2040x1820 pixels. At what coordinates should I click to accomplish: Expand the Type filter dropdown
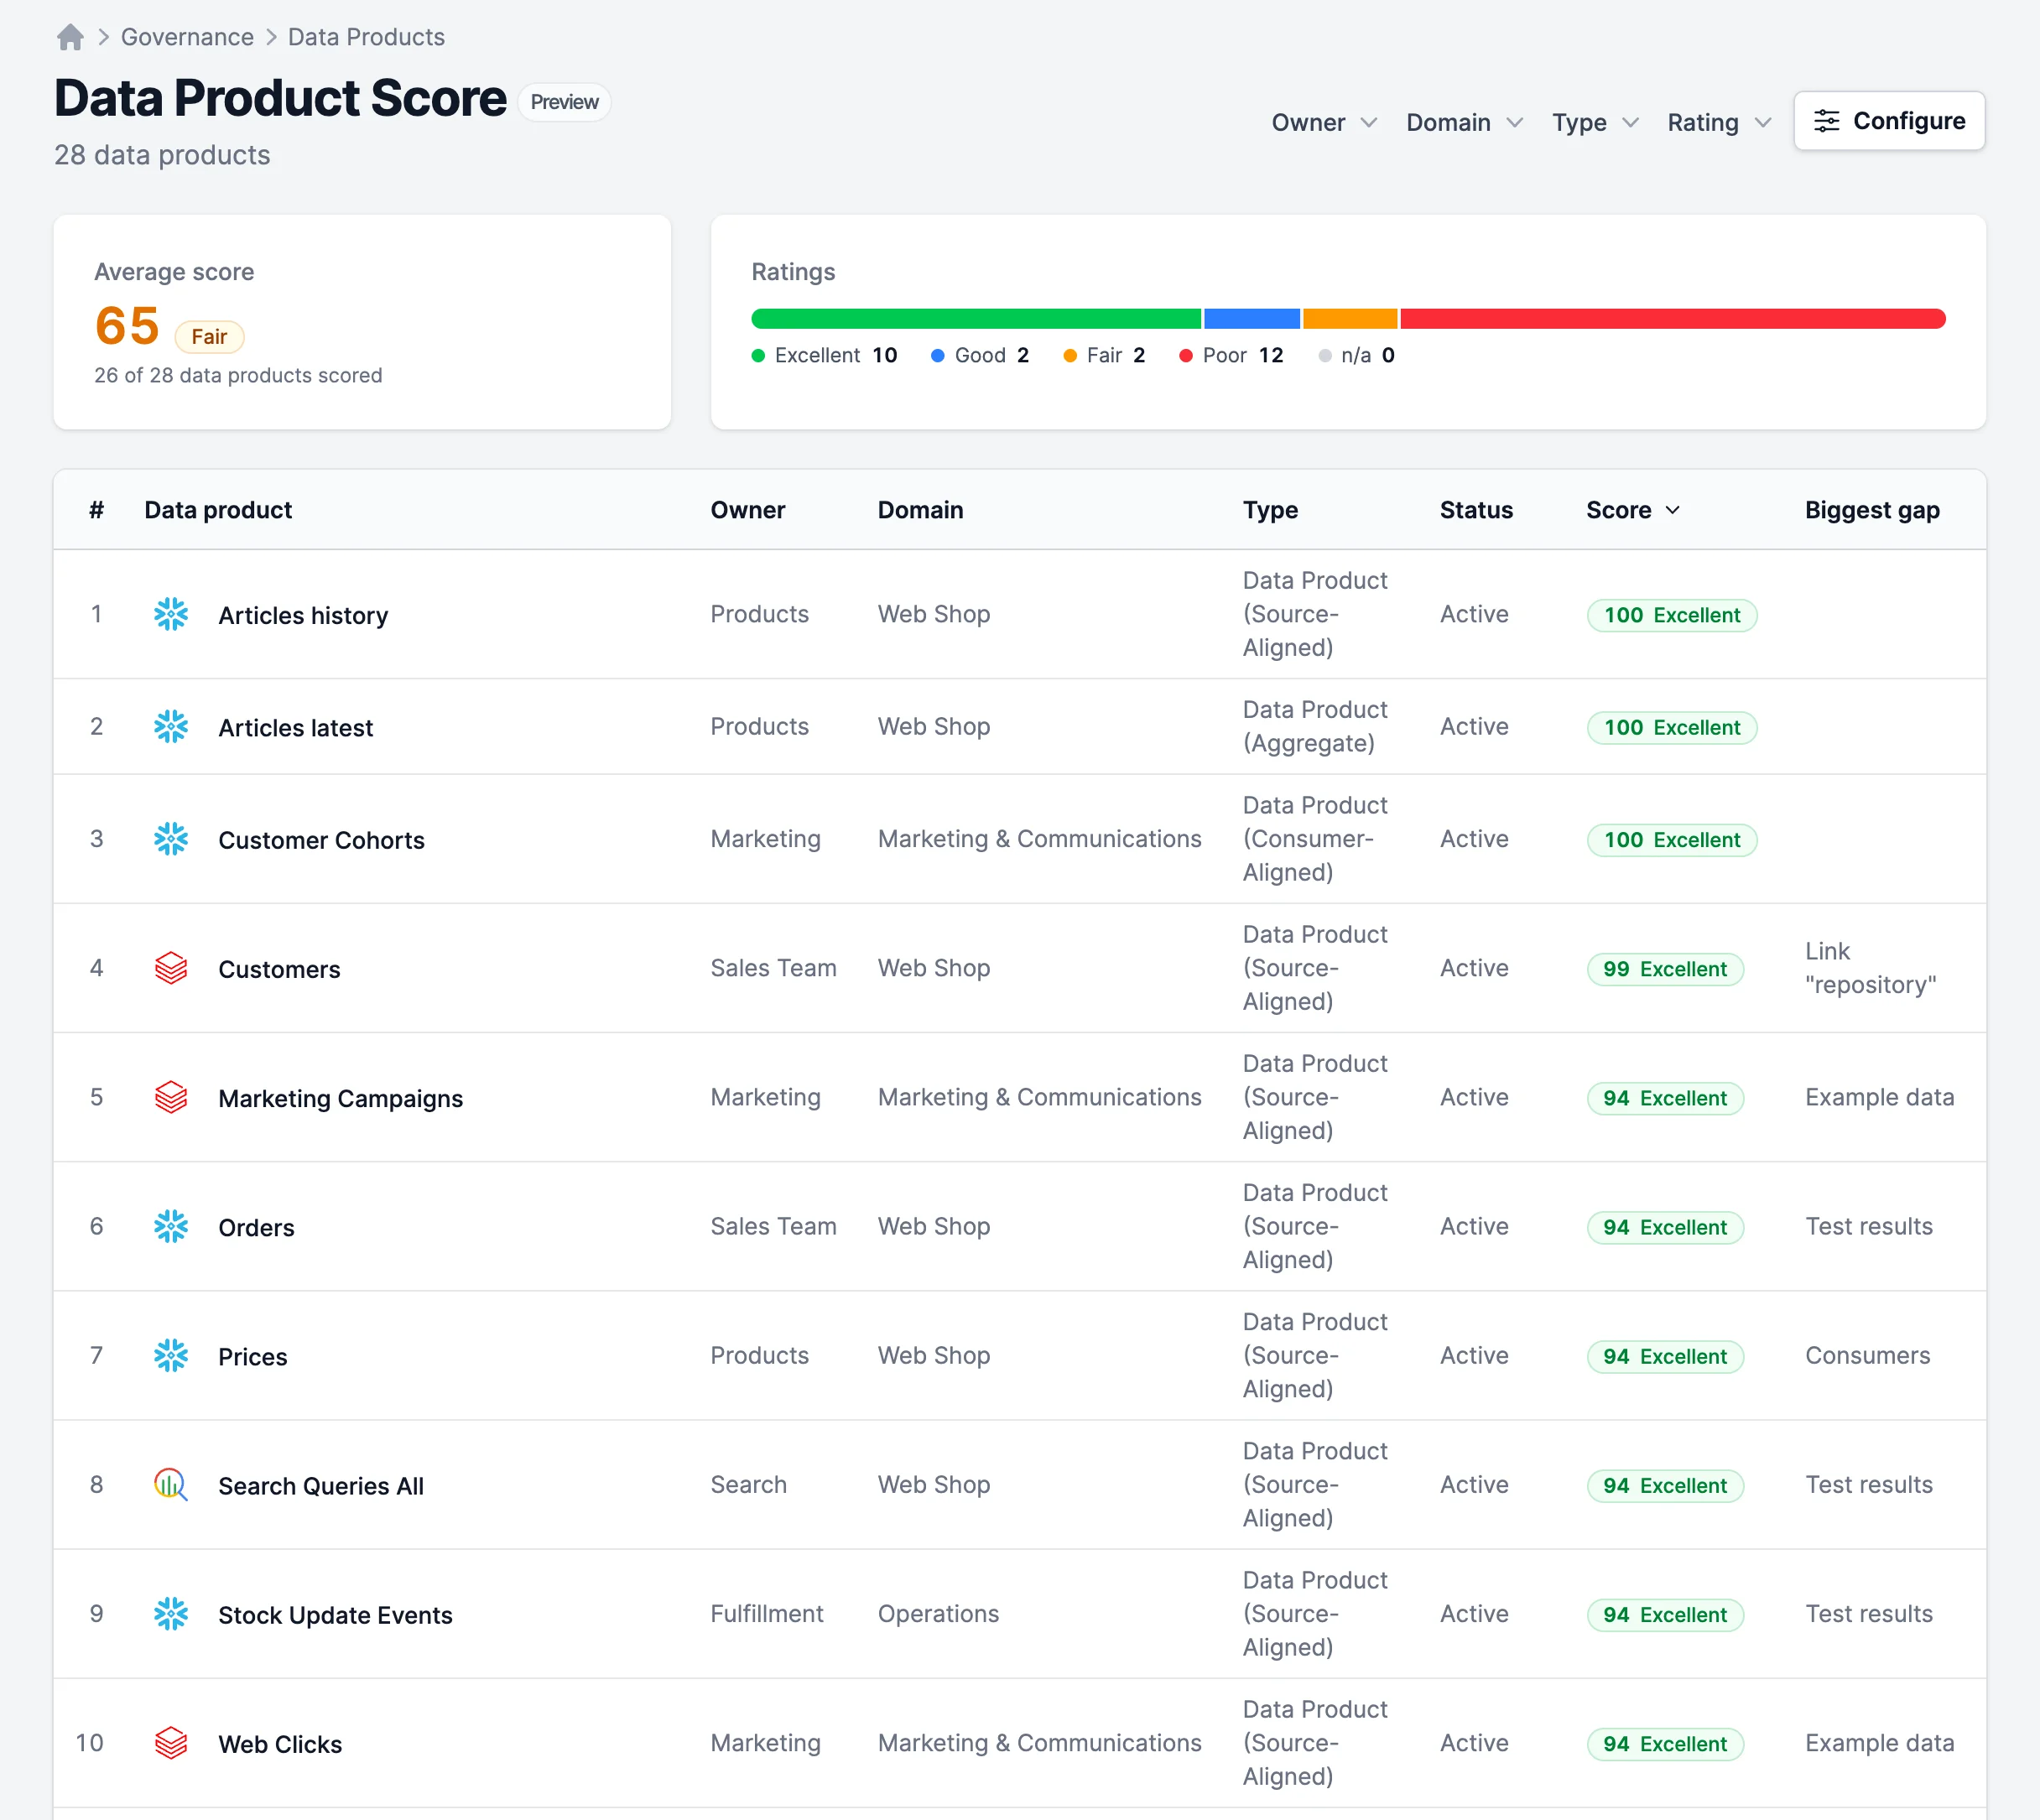(1595, 122)
